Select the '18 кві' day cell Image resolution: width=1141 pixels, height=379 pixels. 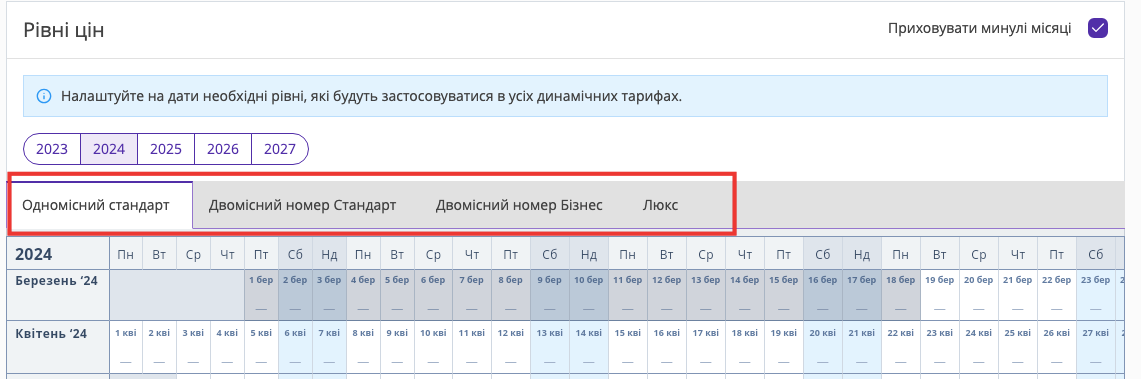[744, 346]
